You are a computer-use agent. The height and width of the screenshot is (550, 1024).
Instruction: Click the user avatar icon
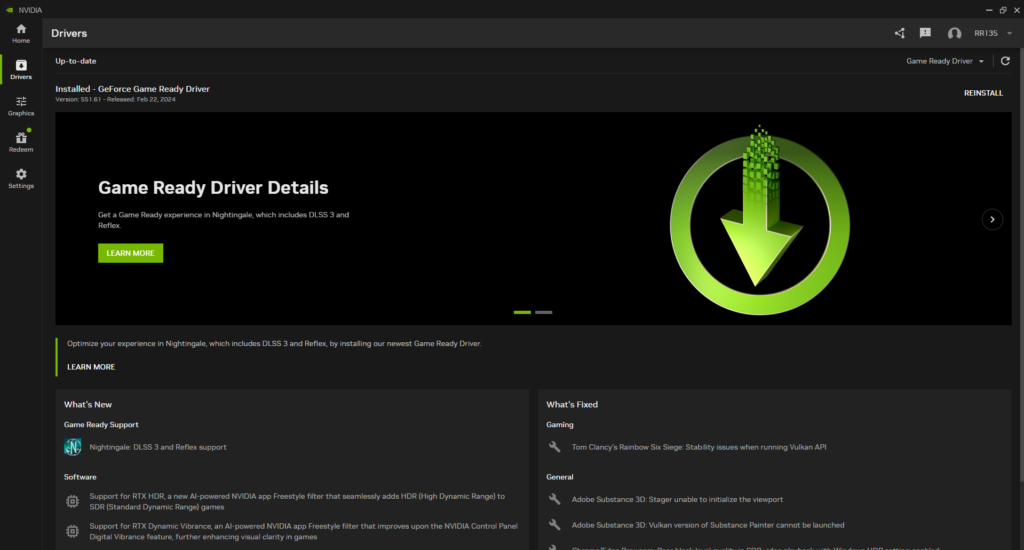click(954, 33)
